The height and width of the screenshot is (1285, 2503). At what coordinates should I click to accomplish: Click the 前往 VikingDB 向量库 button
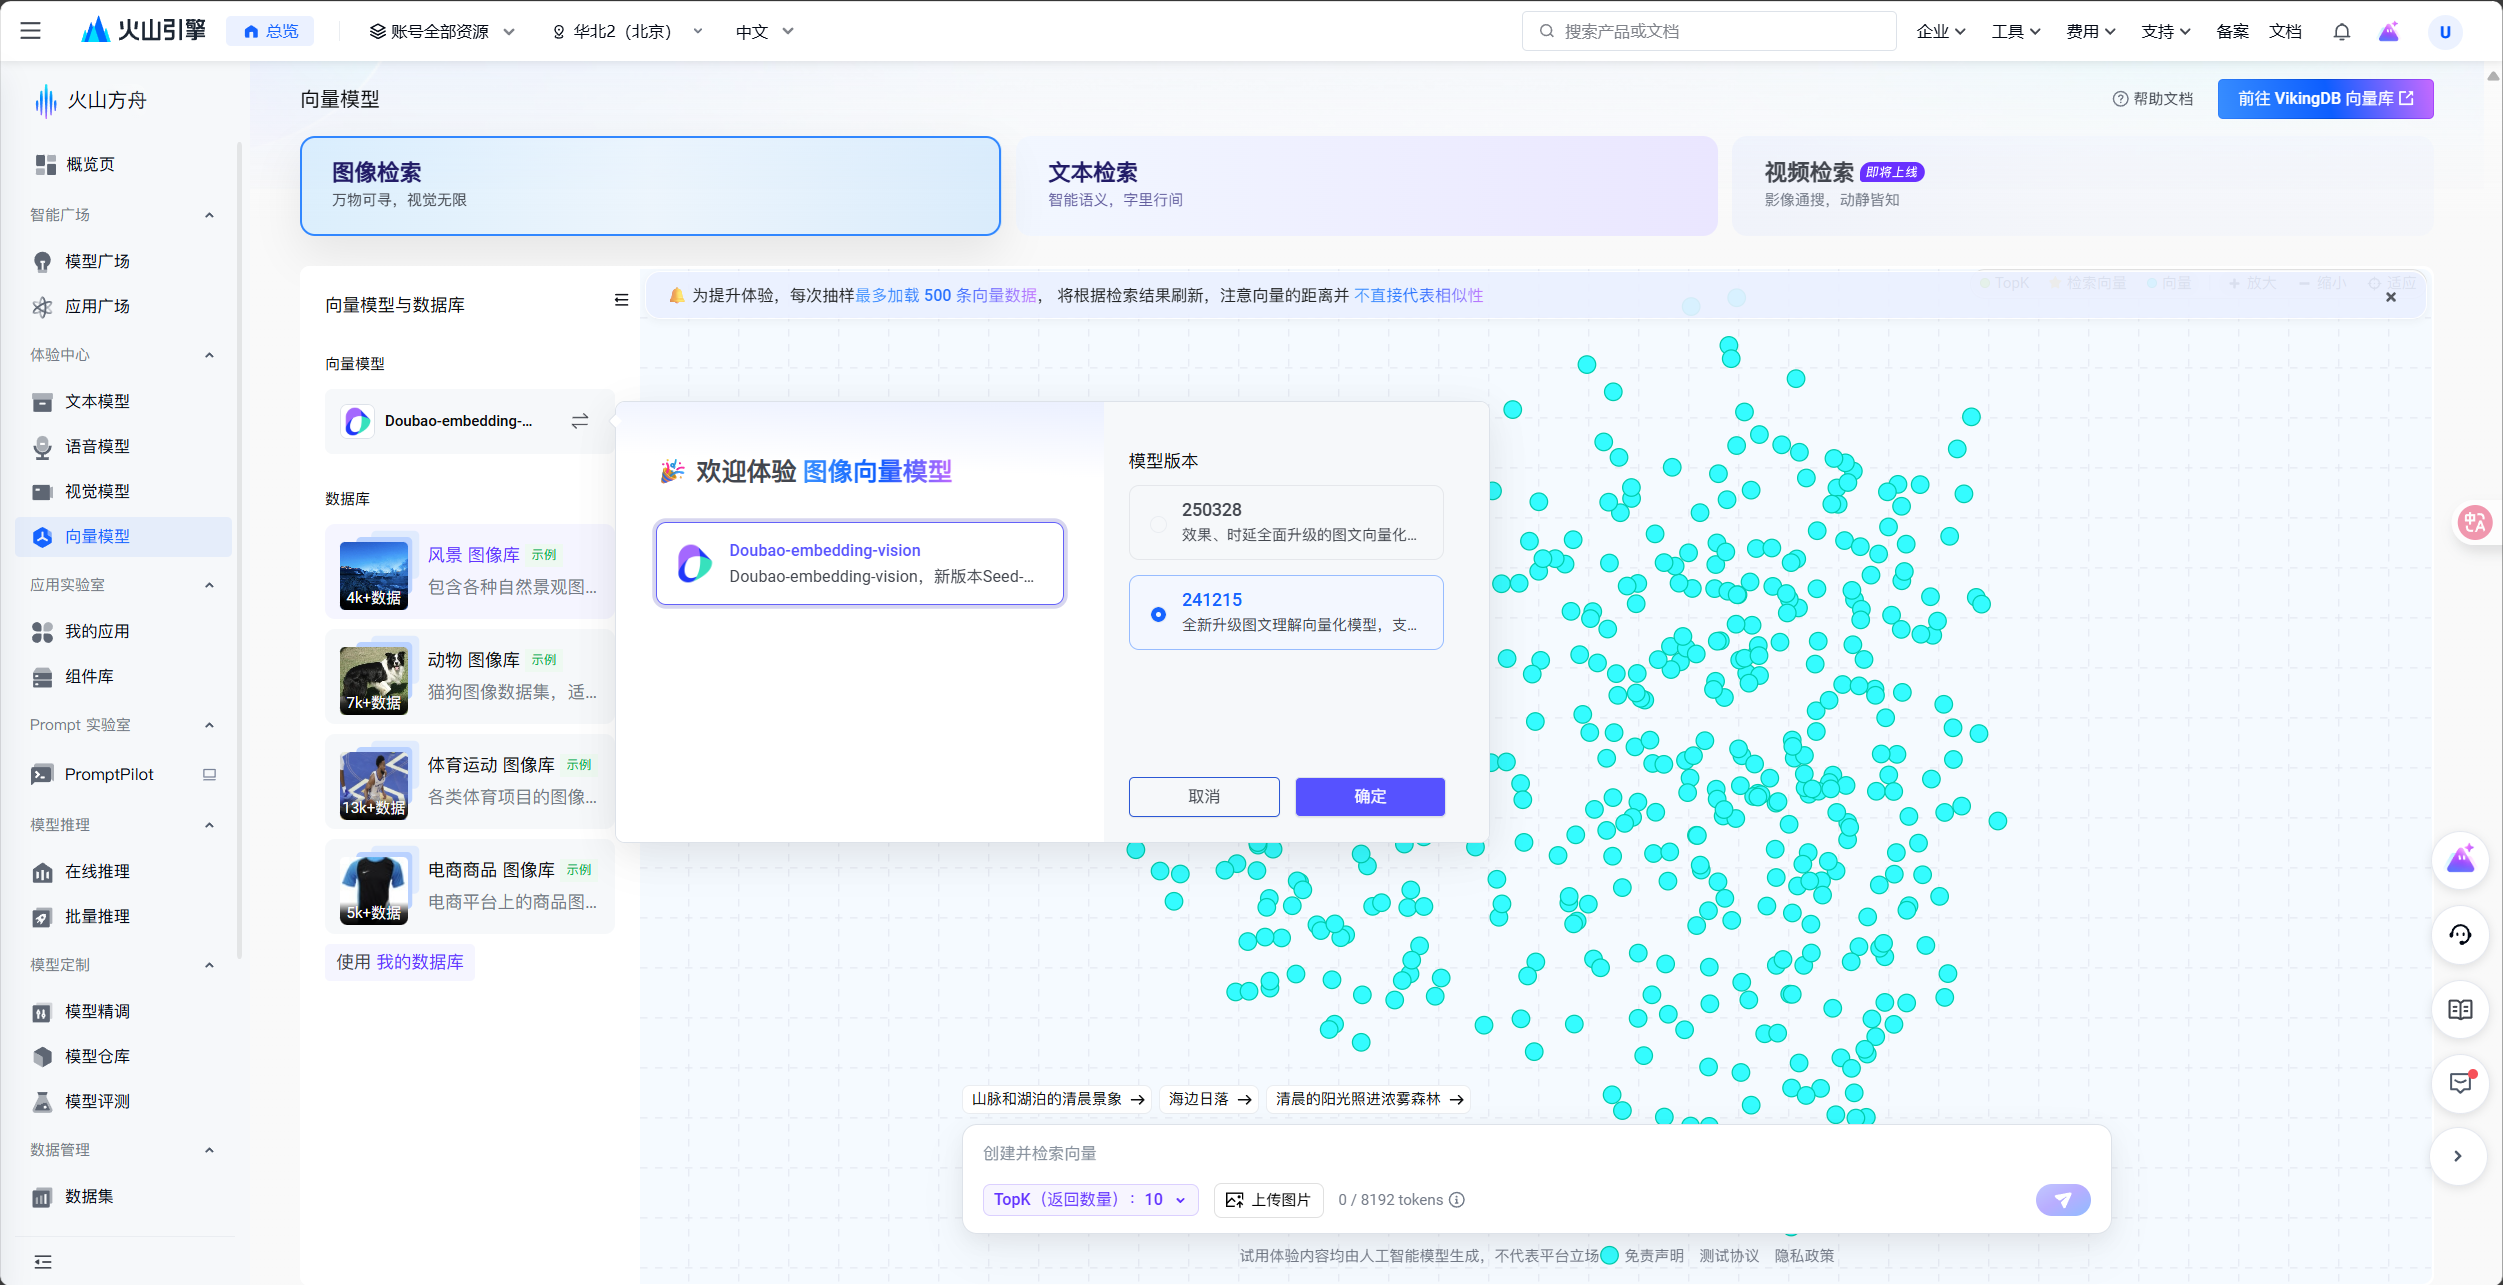point(2324,99)
